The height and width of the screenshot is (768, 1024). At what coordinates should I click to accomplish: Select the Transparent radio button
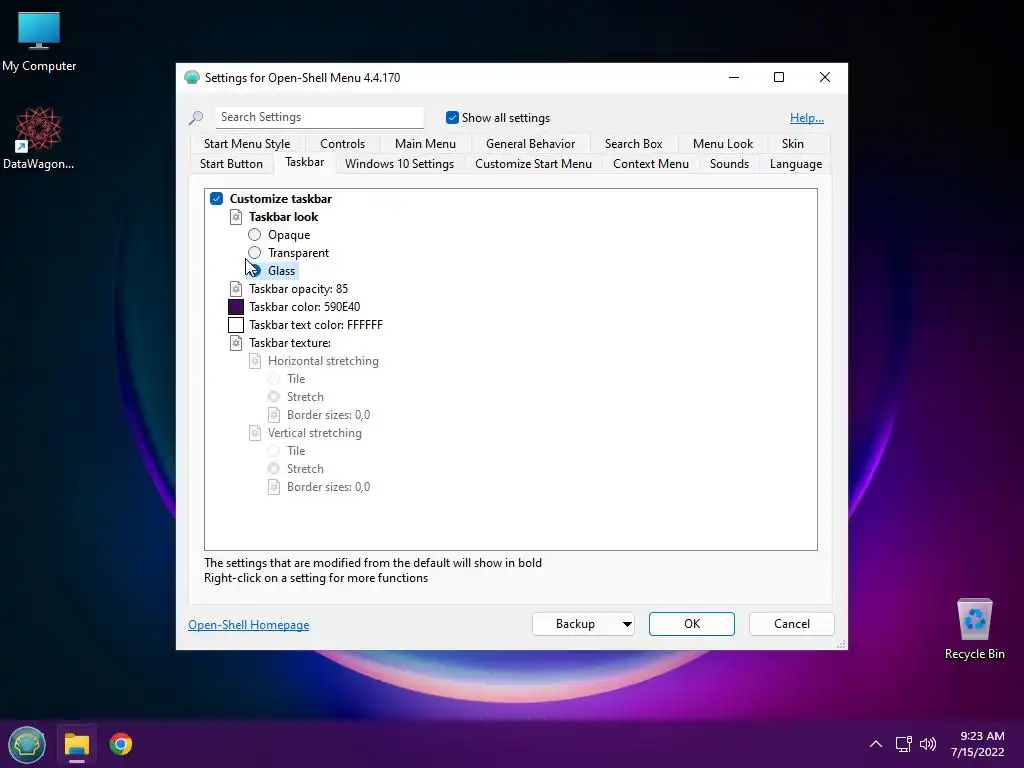pyautogui.click(x=255, y=253)
